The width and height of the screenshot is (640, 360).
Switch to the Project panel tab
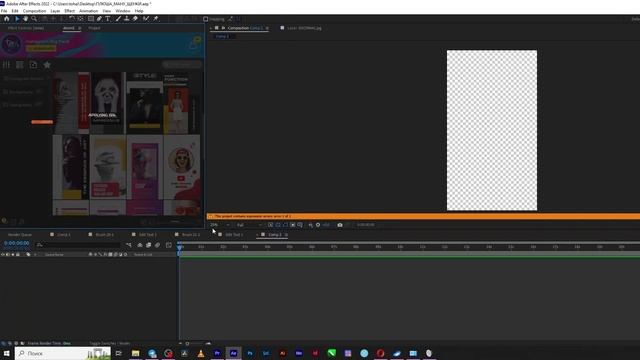pos(94,28)
